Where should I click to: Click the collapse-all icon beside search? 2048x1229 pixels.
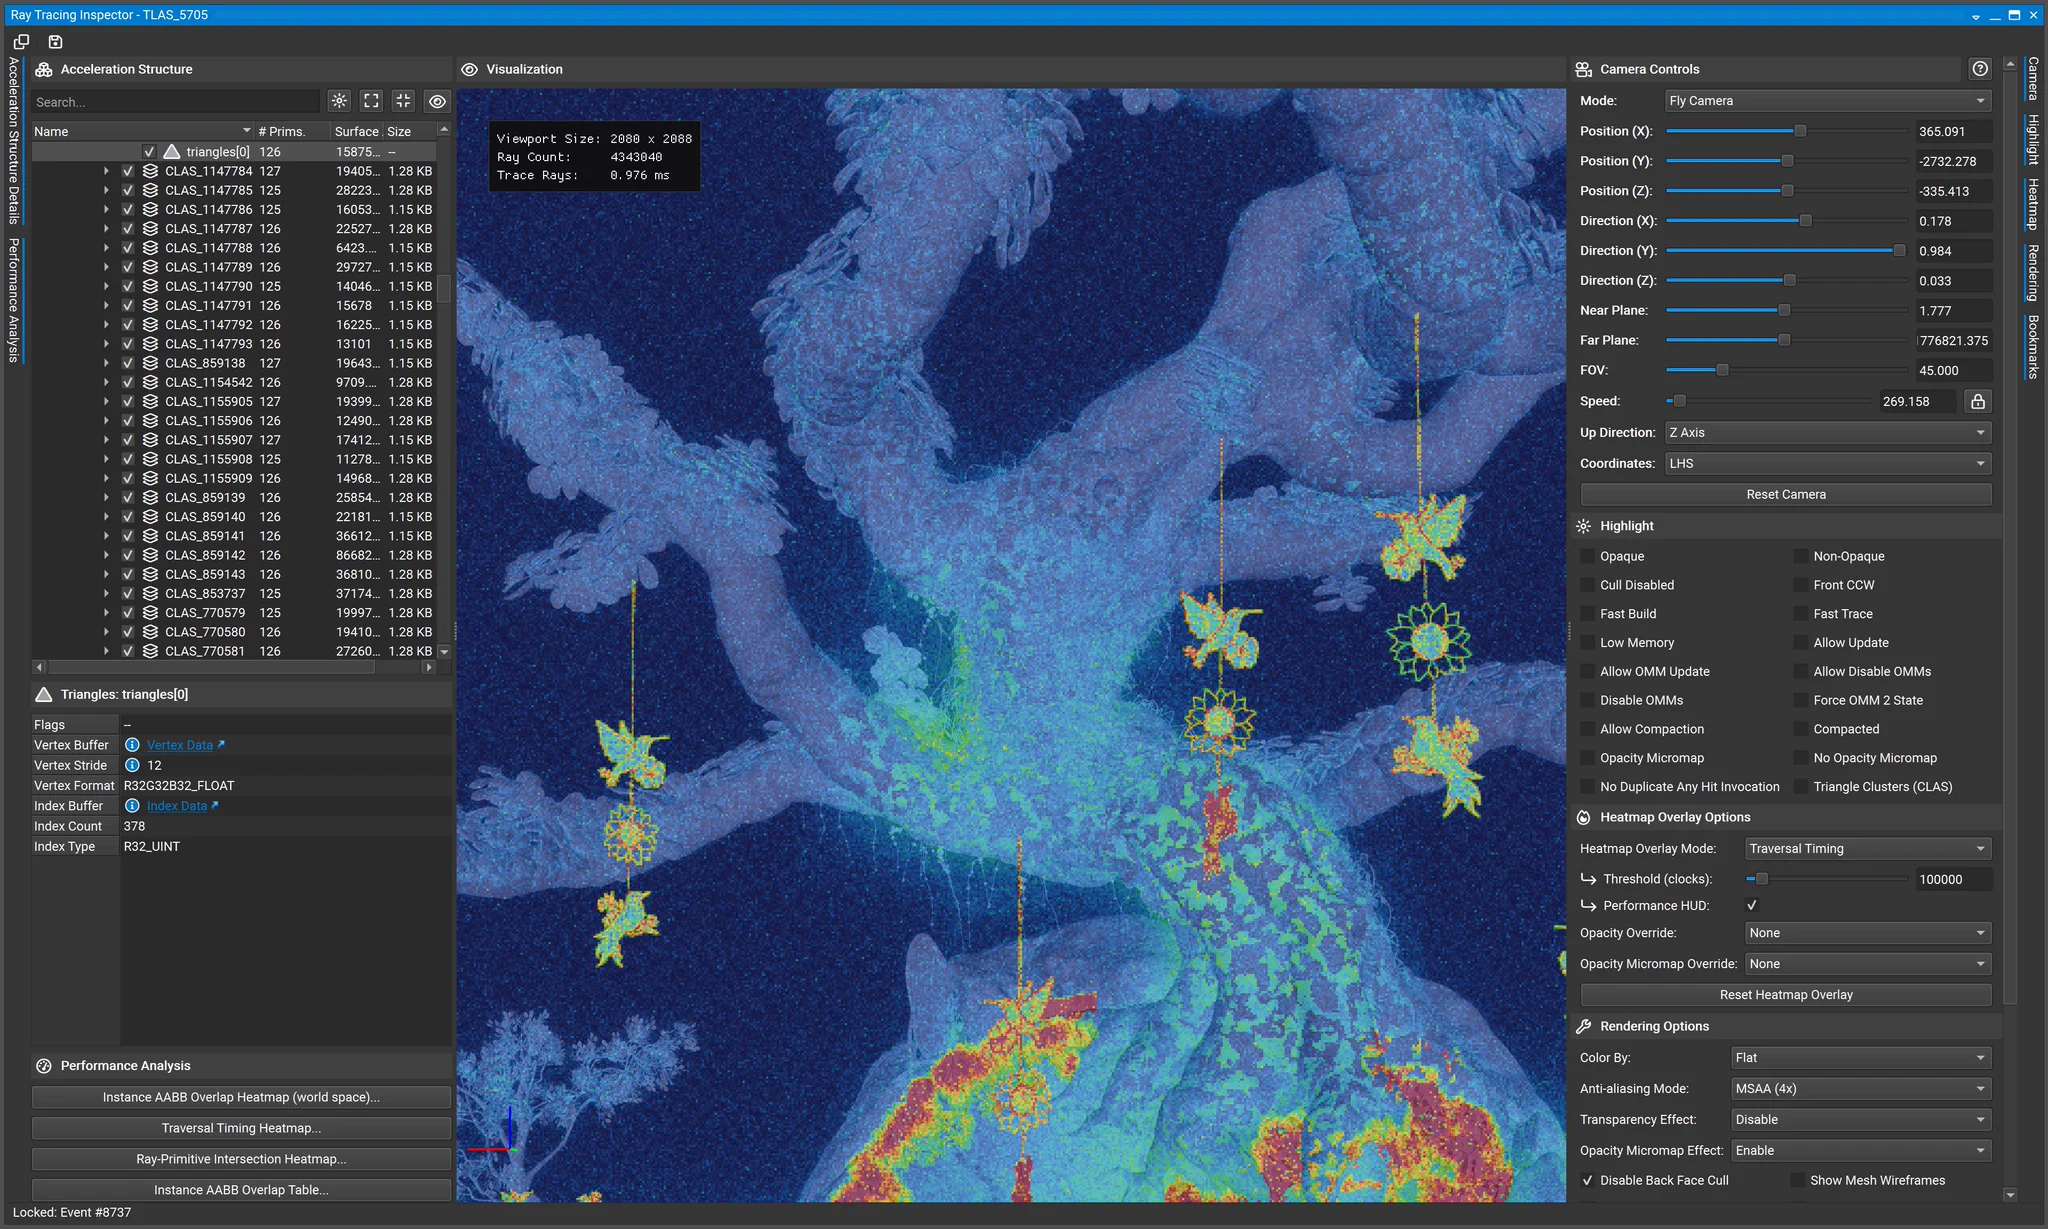pyautogui.click(x=403, y=101)
